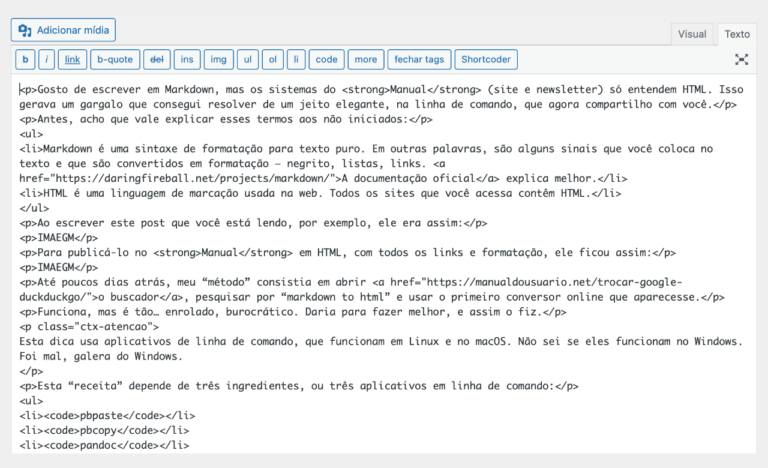
Task: Click the Adicionar mídia button
Action: pos(63,30)
